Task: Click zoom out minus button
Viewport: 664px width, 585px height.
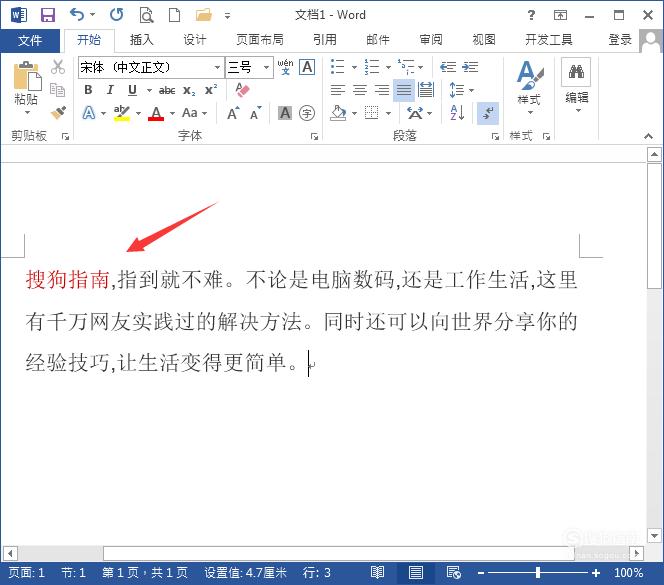Action: point(481,573)
